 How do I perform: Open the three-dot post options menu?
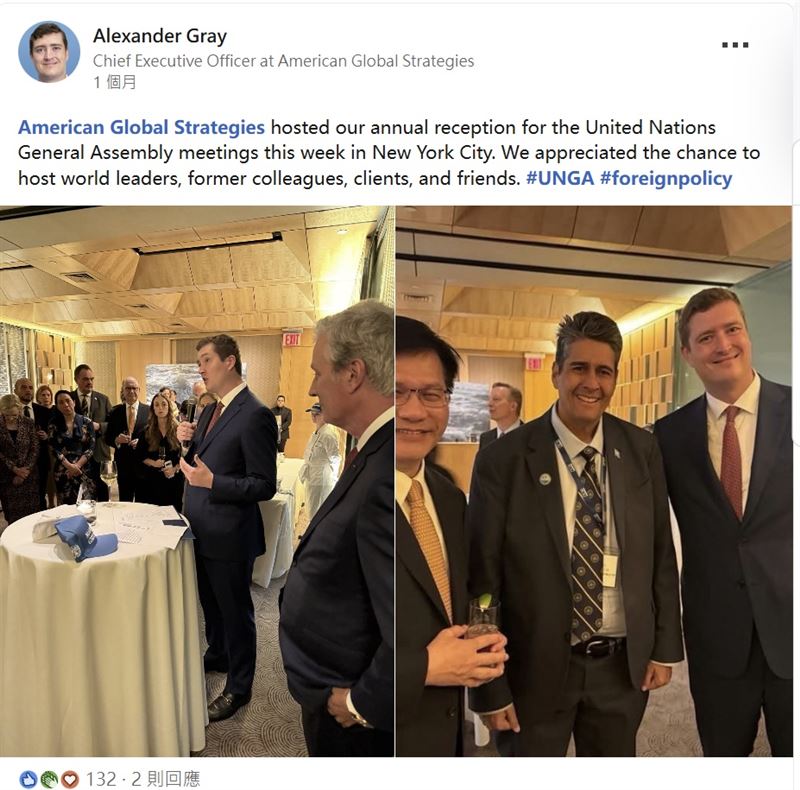735,45
